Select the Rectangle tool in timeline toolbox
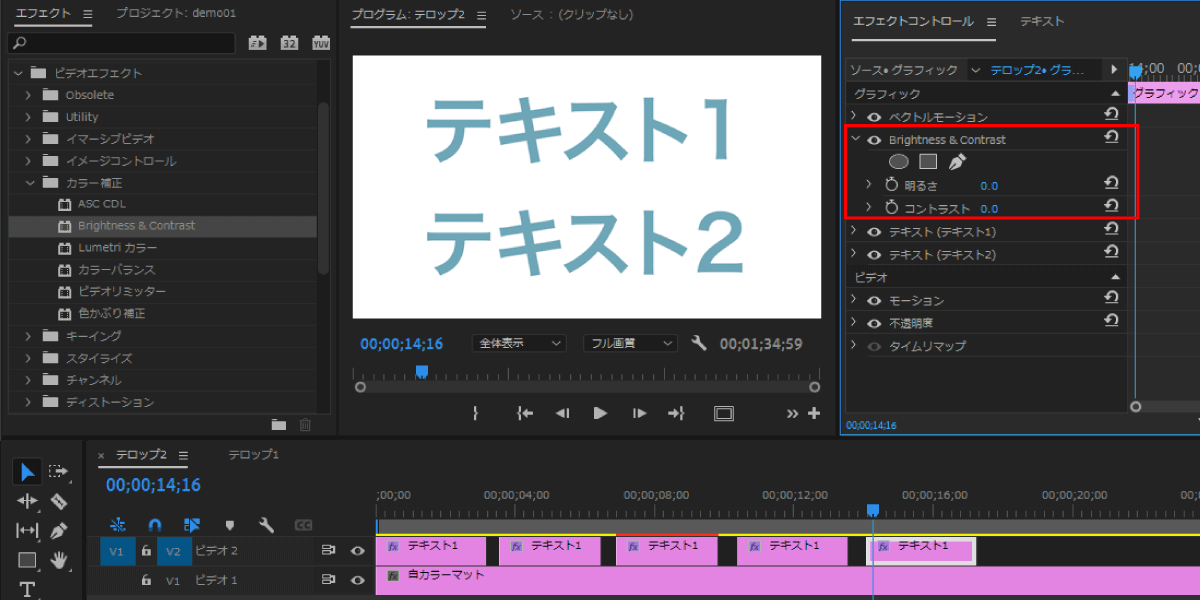Image resolution: width=1200 pixels, height=600 pixels. 27,560
